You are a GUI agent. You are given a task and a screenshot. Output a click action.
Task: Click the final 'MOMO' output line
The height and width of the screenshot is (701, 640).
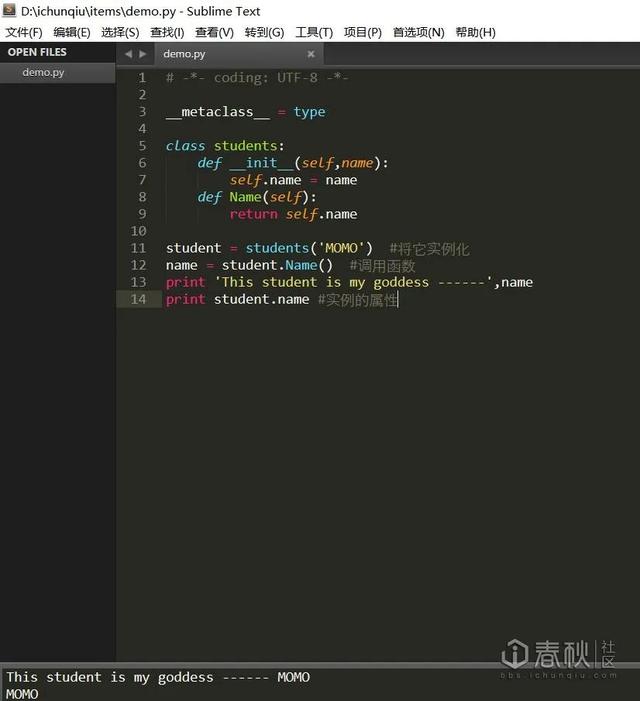click(22, 693)
